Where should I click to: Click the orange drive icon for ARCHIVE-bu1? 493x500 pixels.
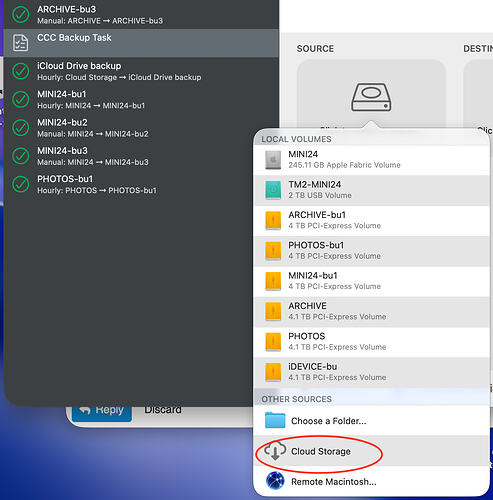coord(273,221)
